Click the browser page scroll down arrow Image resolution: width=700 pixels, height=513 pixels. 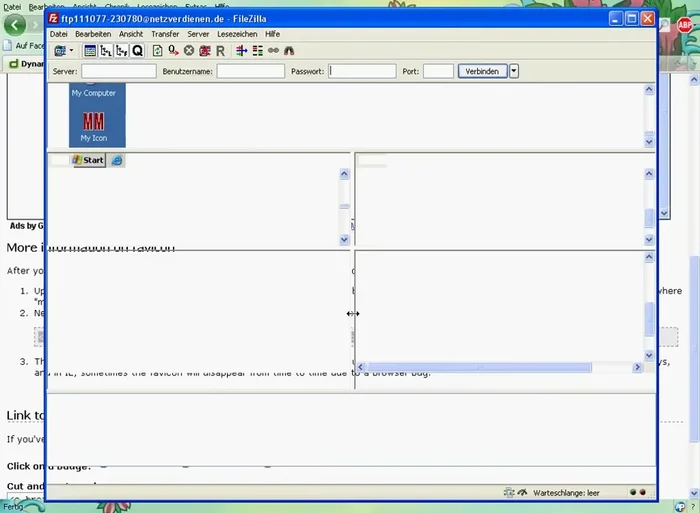pyautogui.click(x=694, y=493)
